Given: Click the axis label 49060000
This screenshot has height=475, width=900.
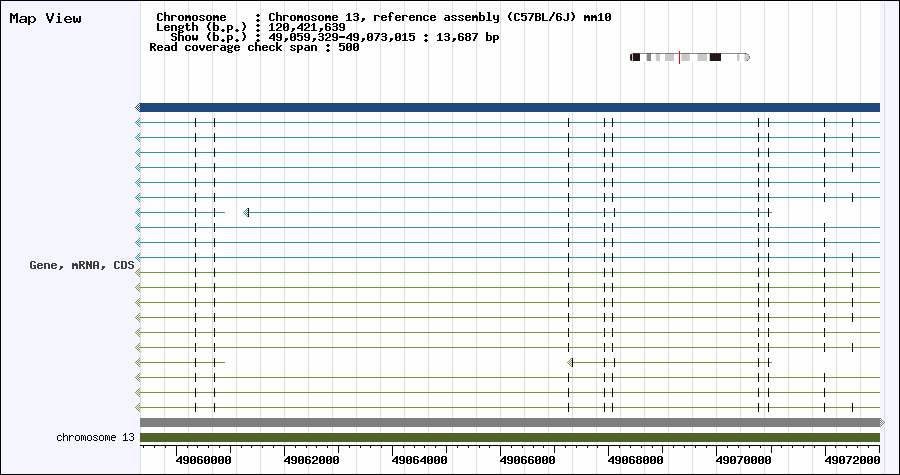Looking at the screenshot, I should click(203, 461).
